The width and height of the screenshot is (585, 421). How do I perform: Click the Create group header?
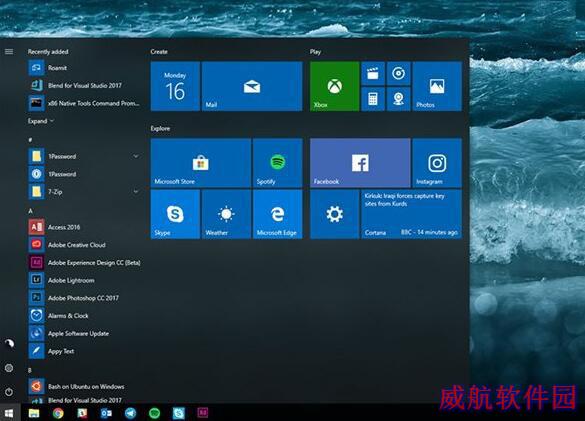(159, 52)
